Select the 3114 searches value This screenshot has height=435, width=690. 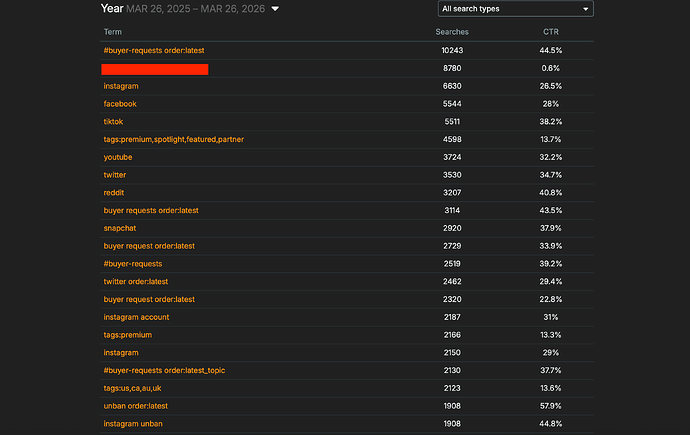[452, 211]
